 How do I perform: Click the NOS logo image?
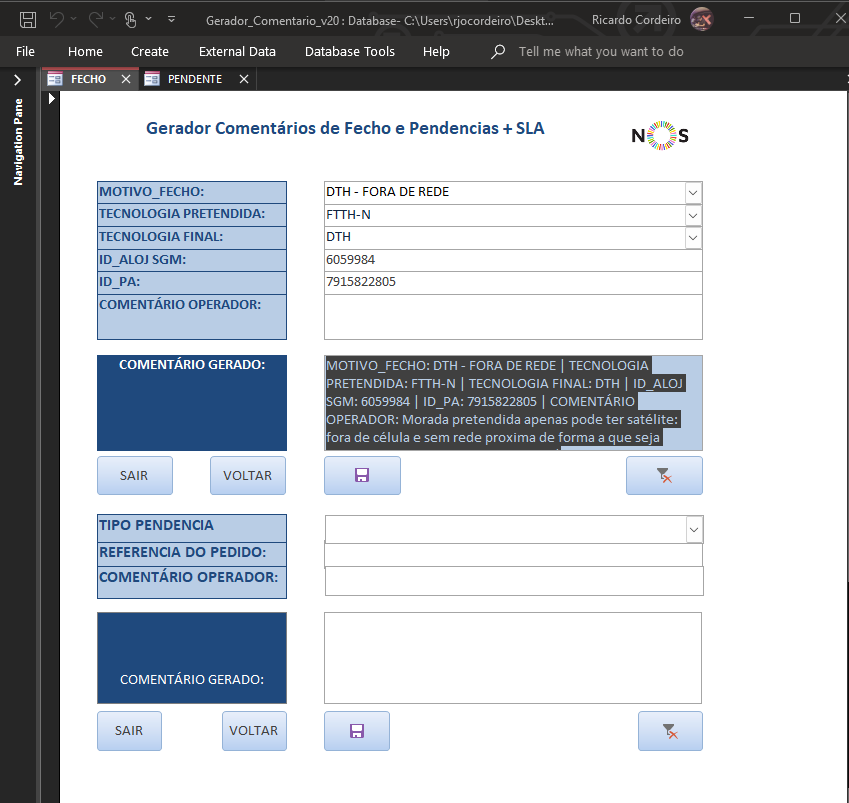point(660,135)
